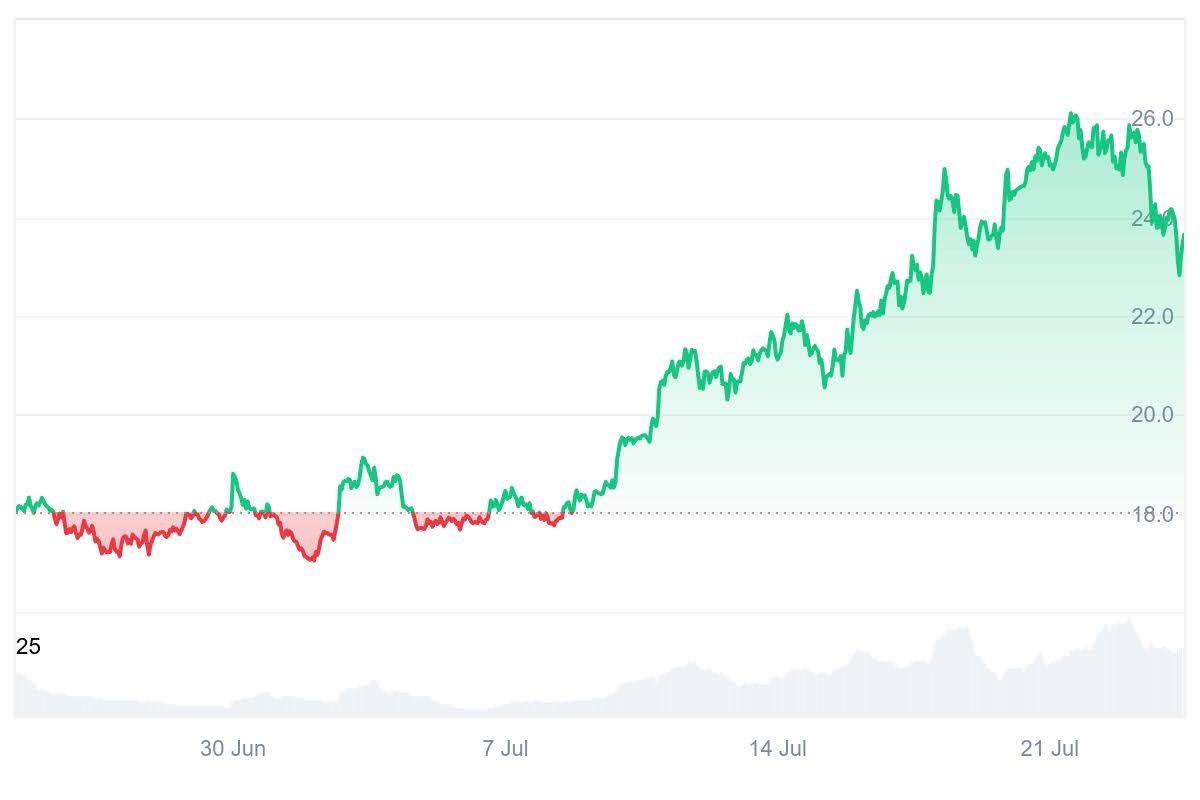Viewport: 1200px width, 800px height.
Task: Click the lowest red dip of the price line
Action: tap(311, 559)
